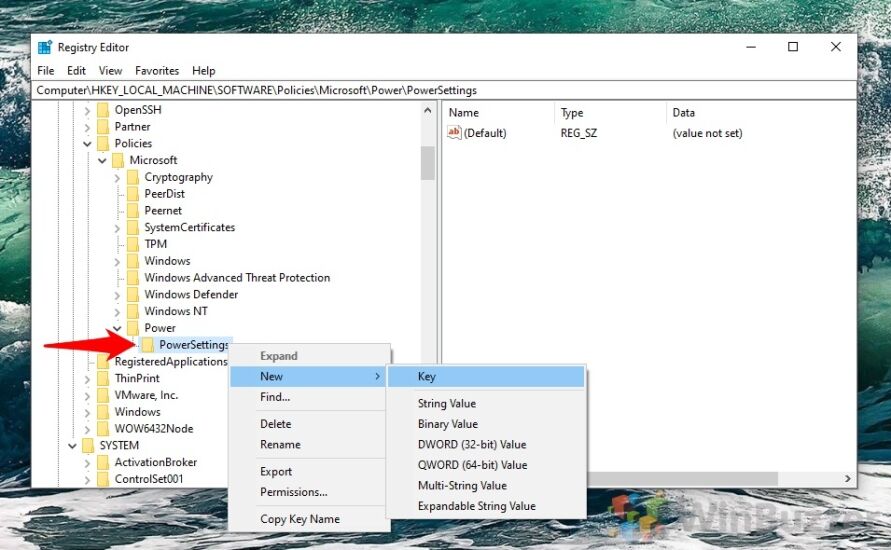Click the Cryptography folder icon
891x550 pixels.
[132, 177]
